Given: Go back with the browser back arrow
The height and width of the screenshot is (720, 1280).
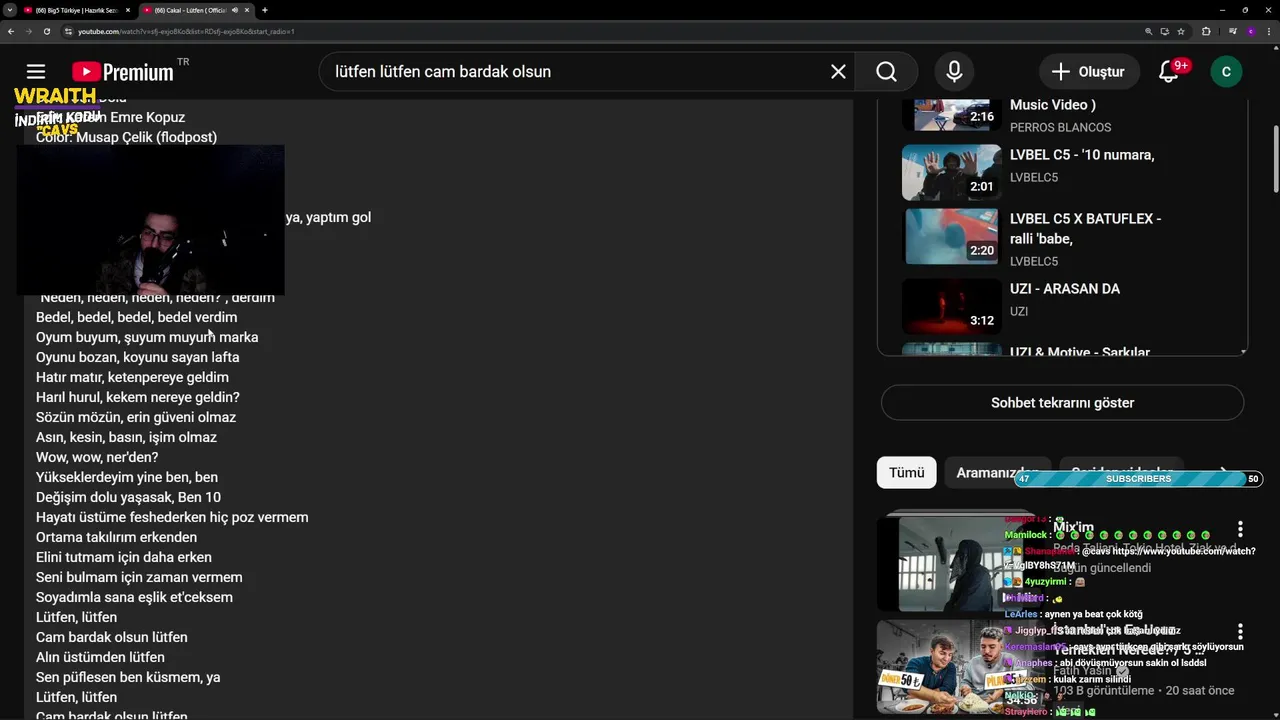Looking at the screenshot, I should 11,31.
